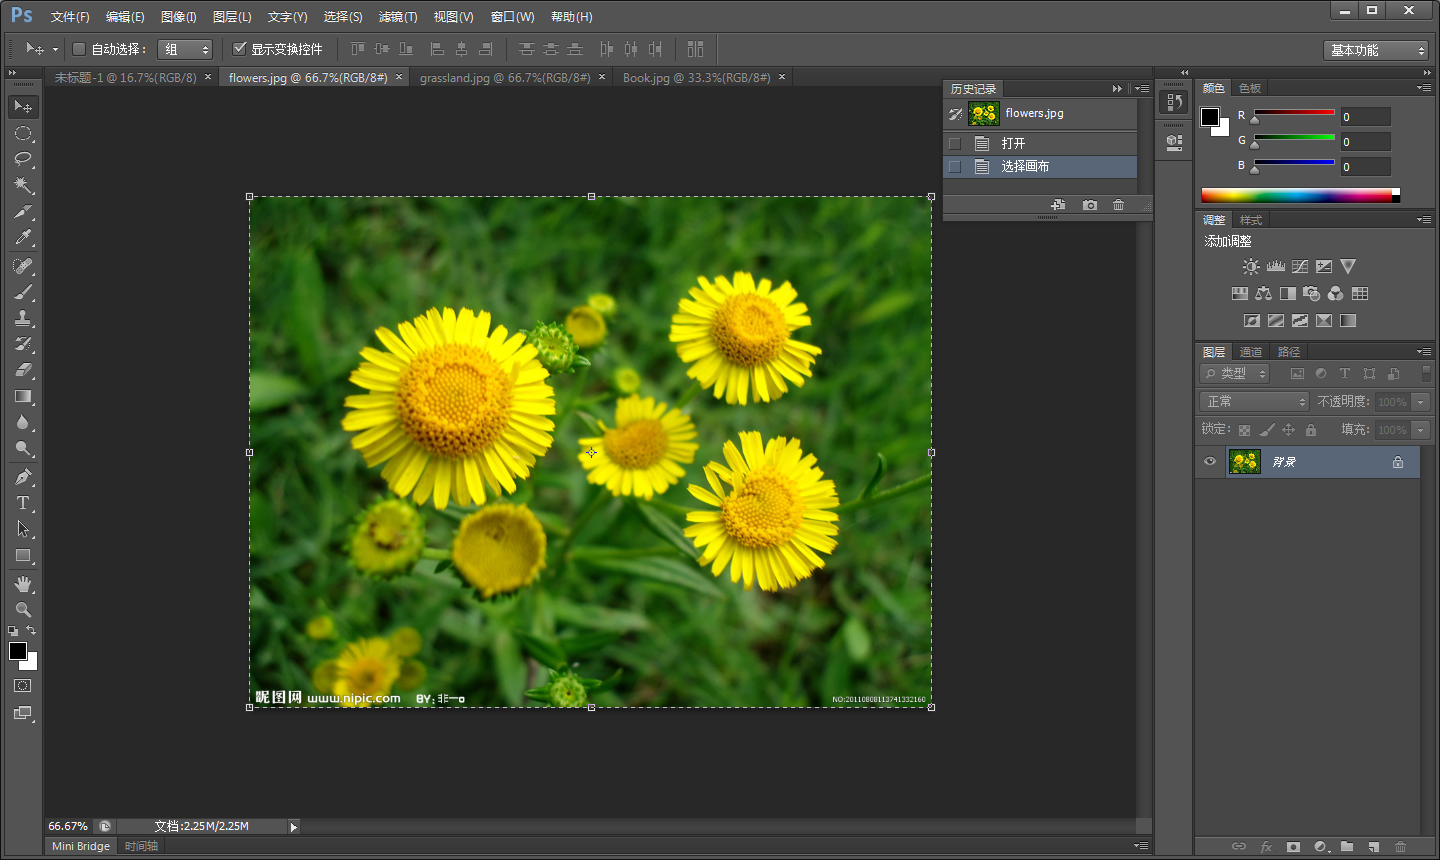
Task: Select the Dodge tool
Action: (23, 448)
